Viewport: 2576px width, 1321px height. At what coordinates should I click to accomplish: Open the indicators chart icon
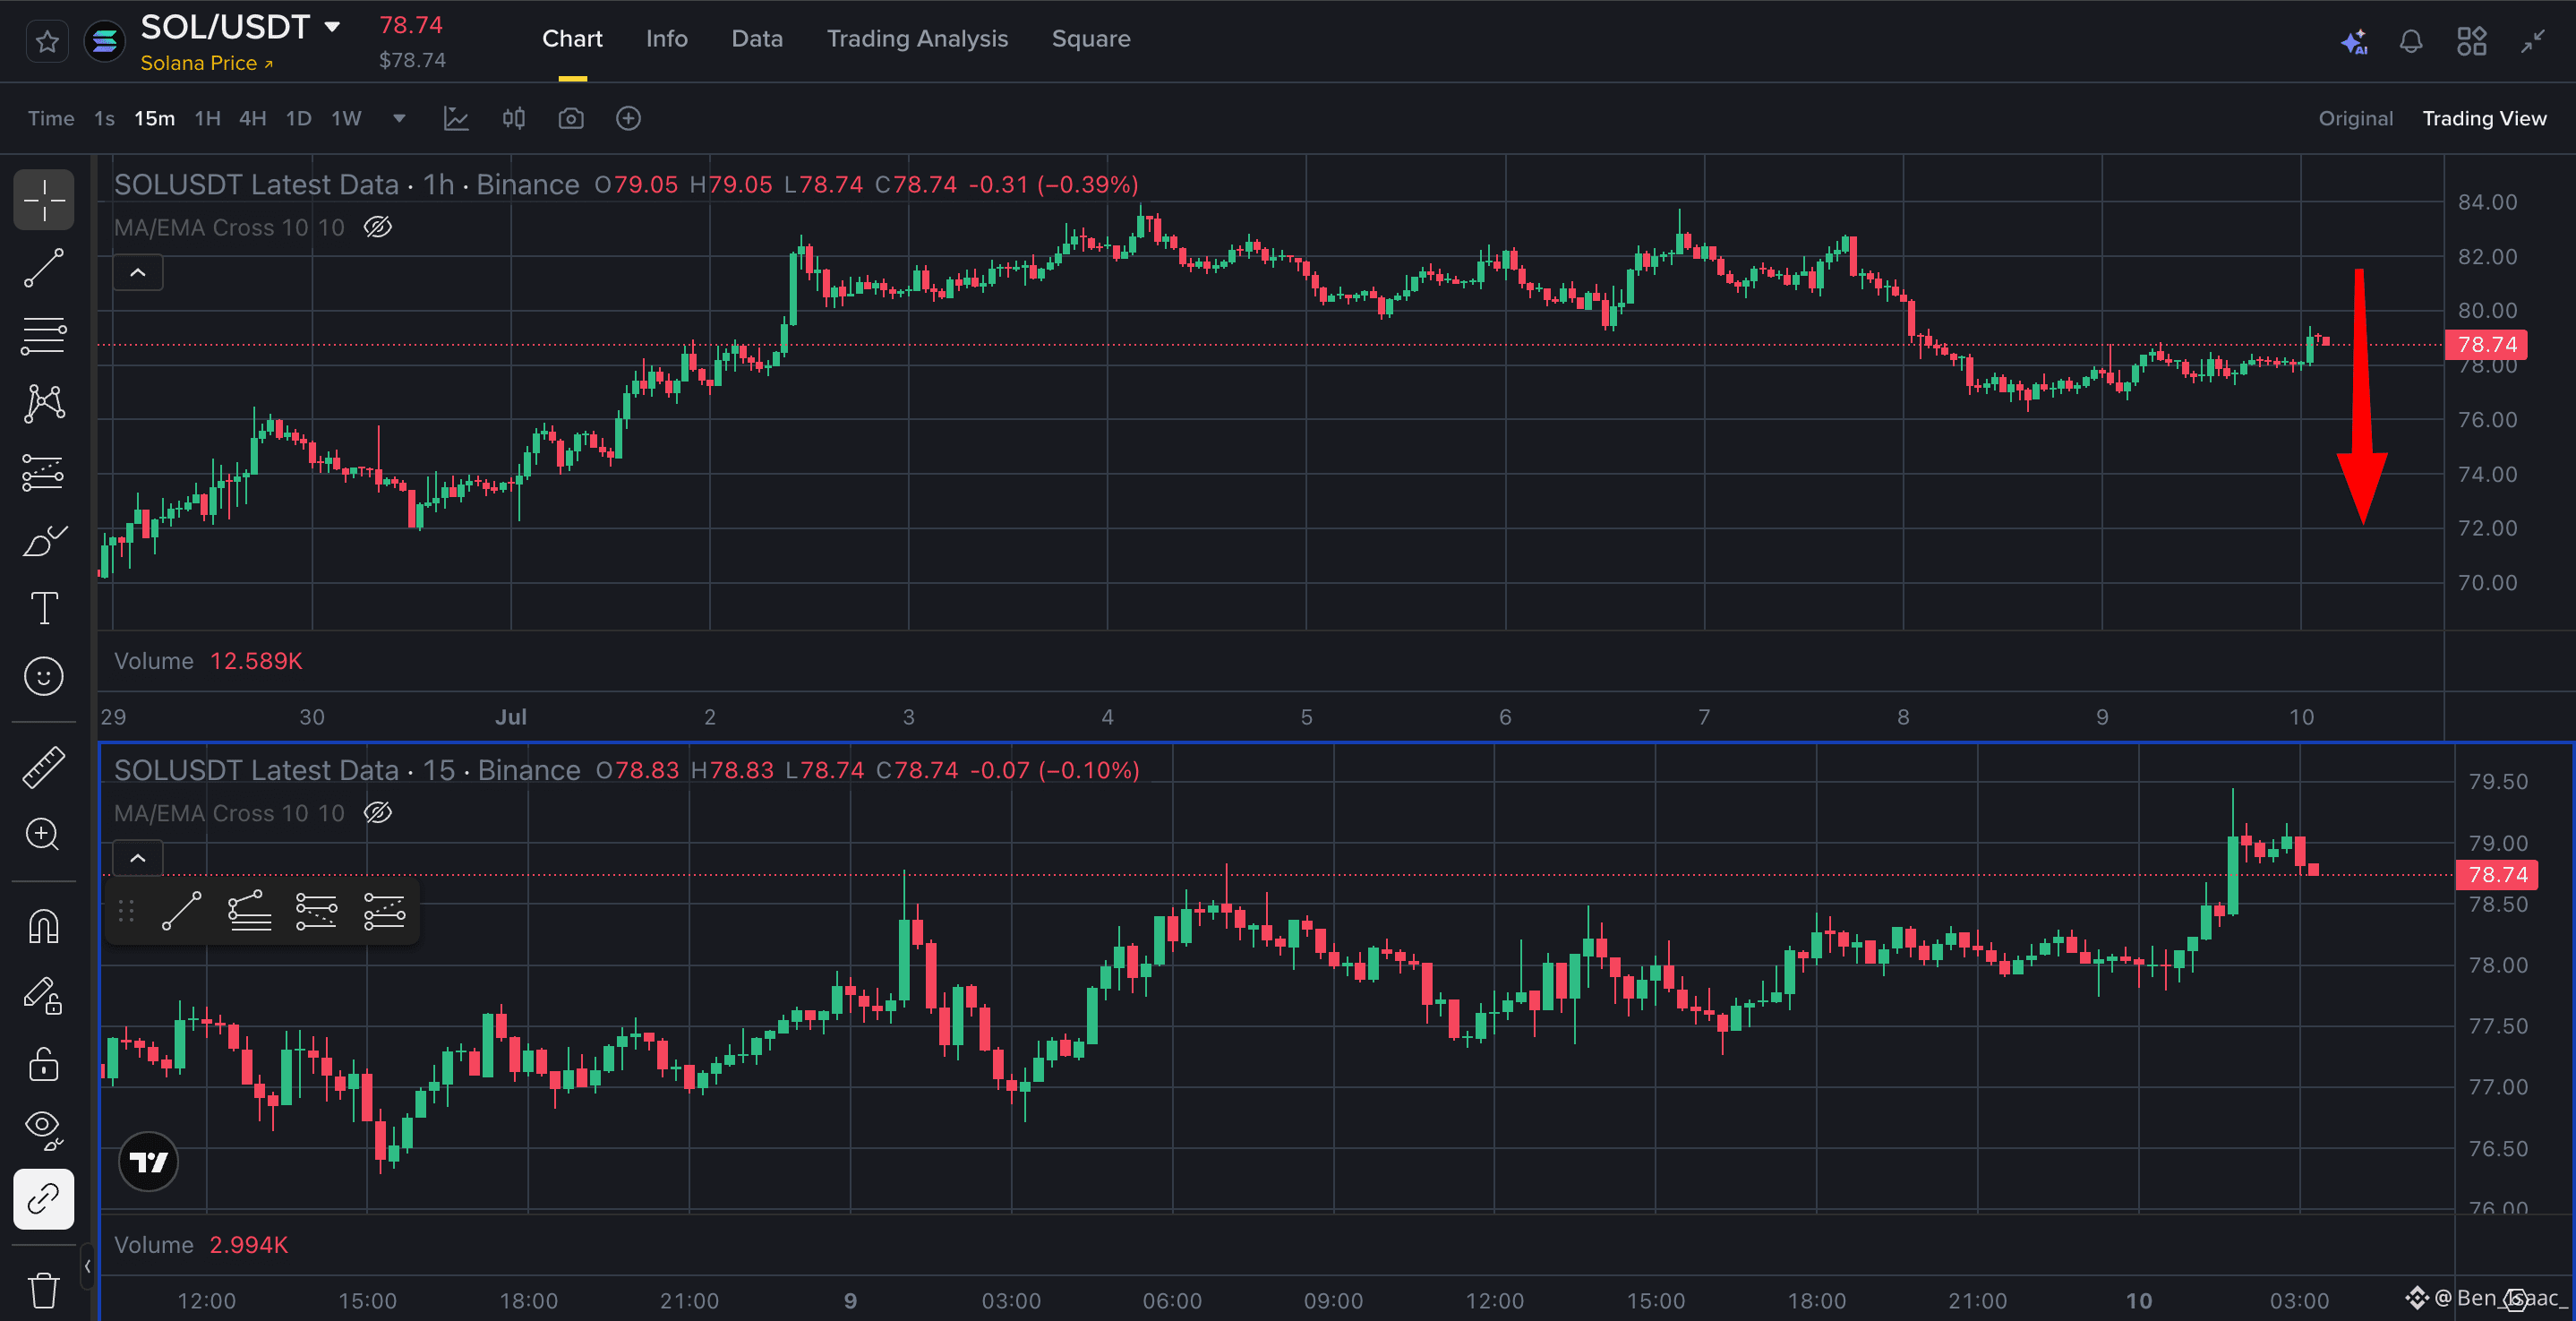point(456,118)
